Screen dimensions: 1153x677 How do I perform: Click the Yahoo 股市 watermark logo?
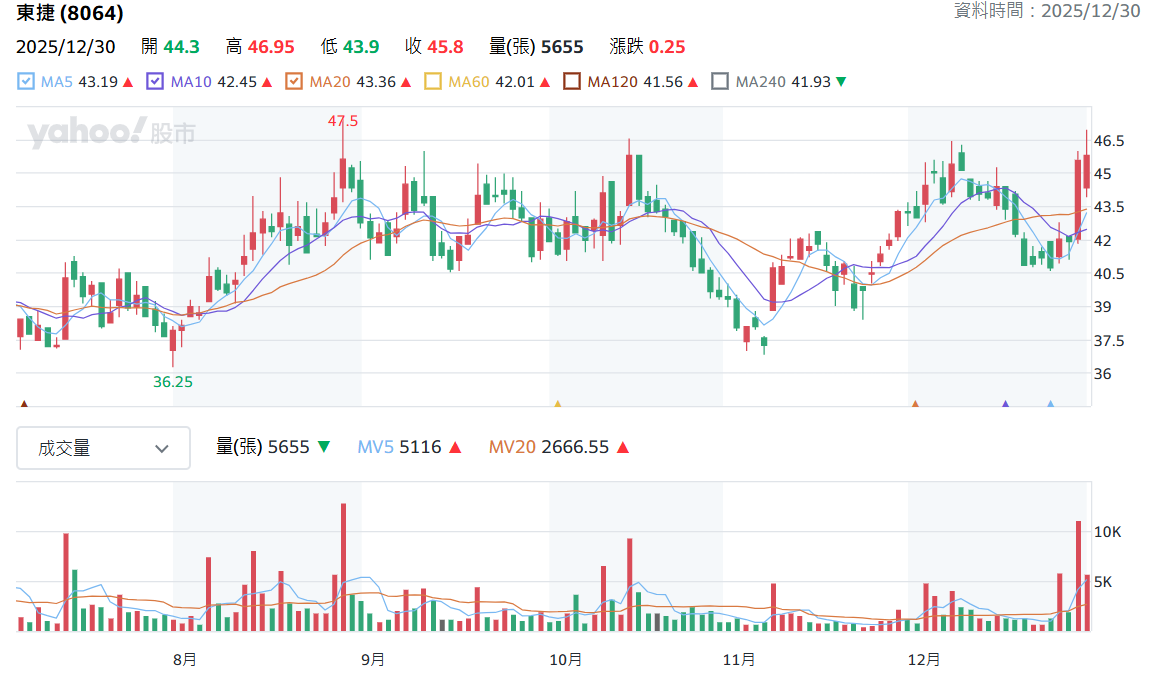click(x=112, y=132)
